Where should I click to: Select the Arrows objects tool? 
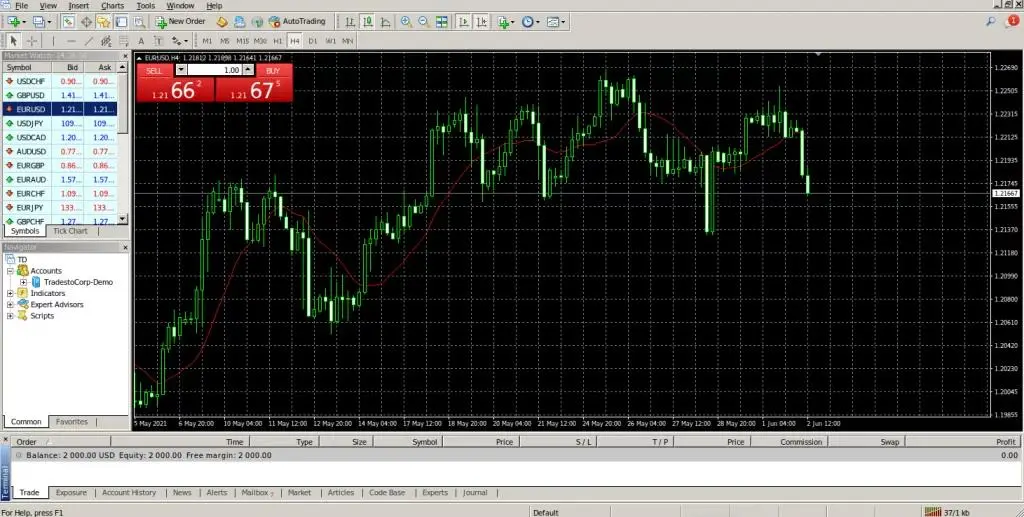176,40
